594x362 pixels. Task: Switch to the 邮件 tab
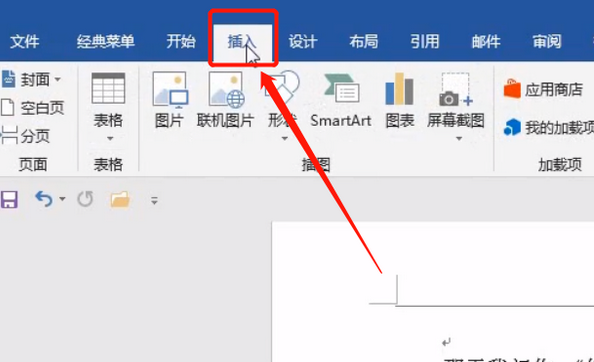[x=486, y=41]
